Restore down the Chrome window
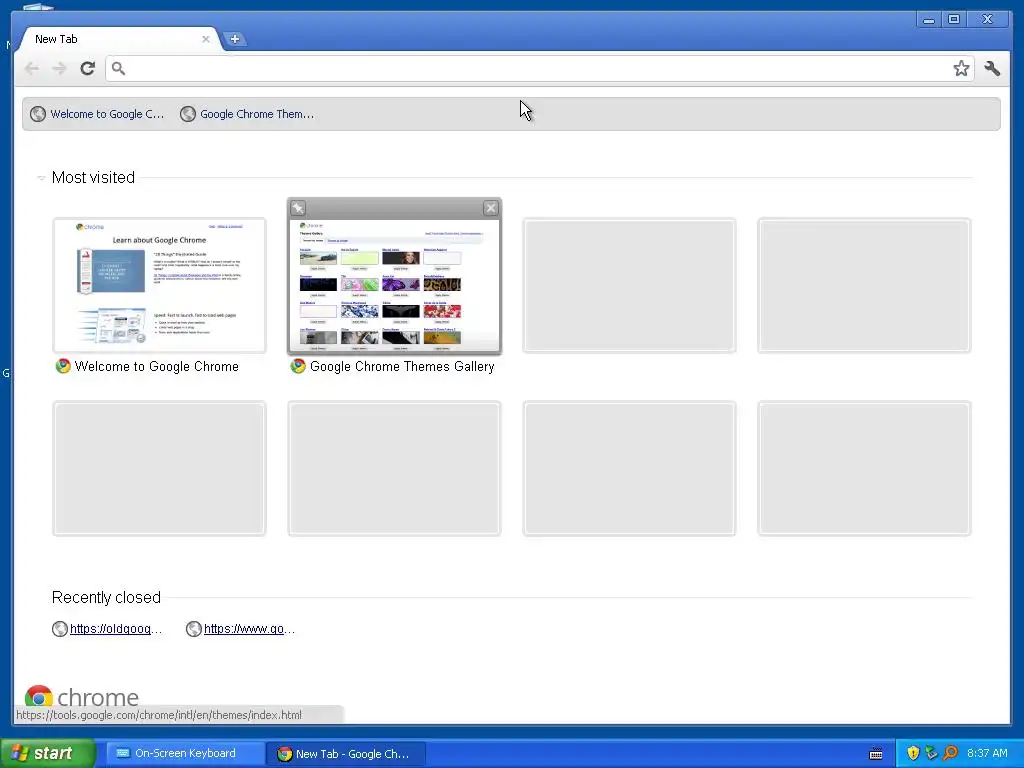The height and width of the screenshot is (768, 1024). coord(954,20)
